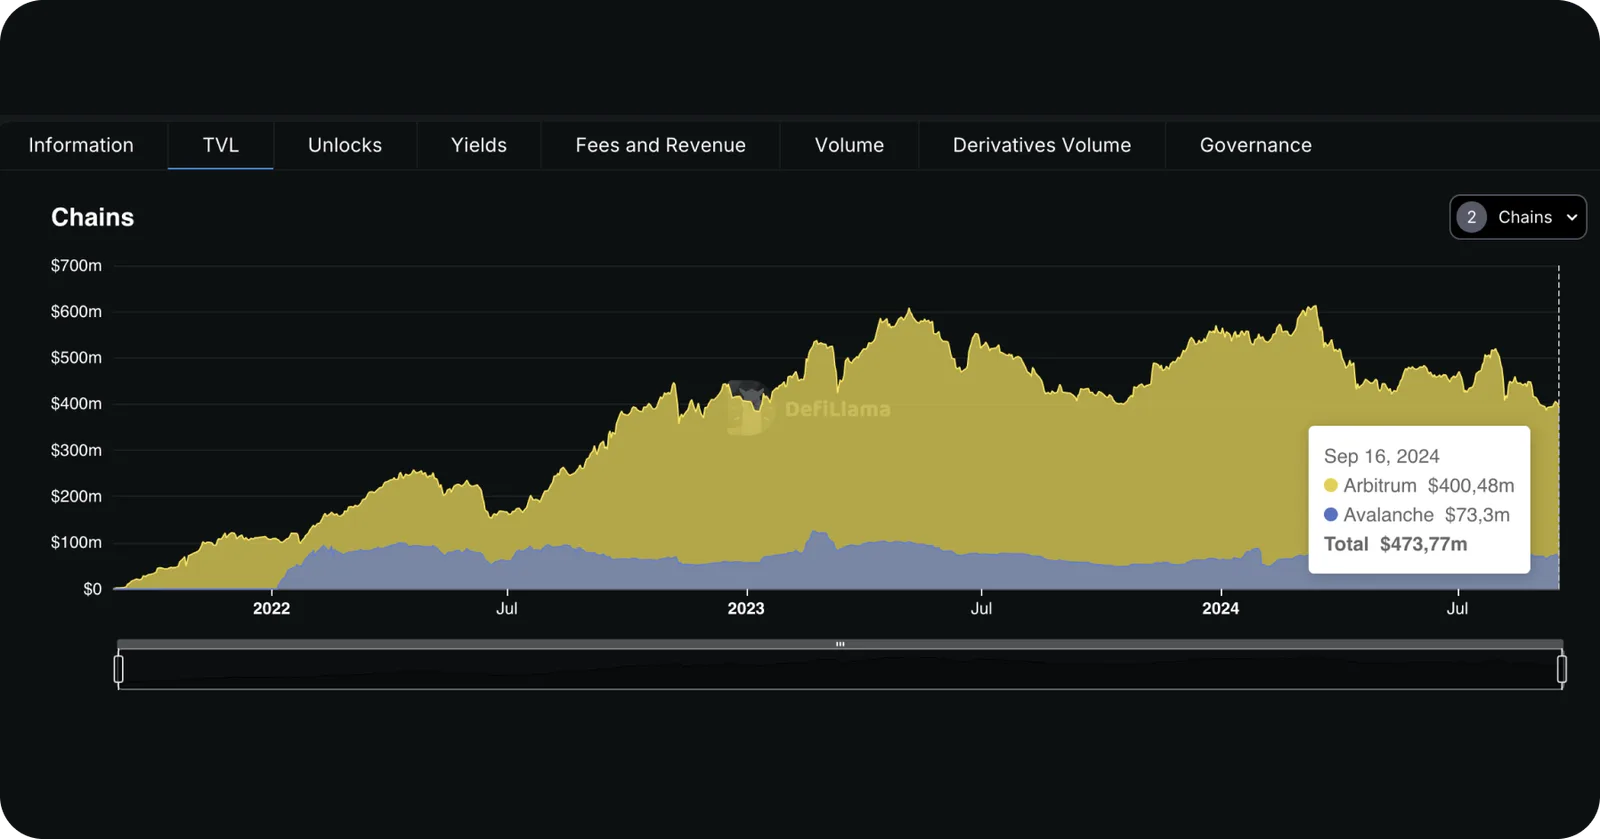Click the Arbitrum $400,48m tooltip row
The height and width of the screenshot is (839, 1600).
coord(1419,485)
